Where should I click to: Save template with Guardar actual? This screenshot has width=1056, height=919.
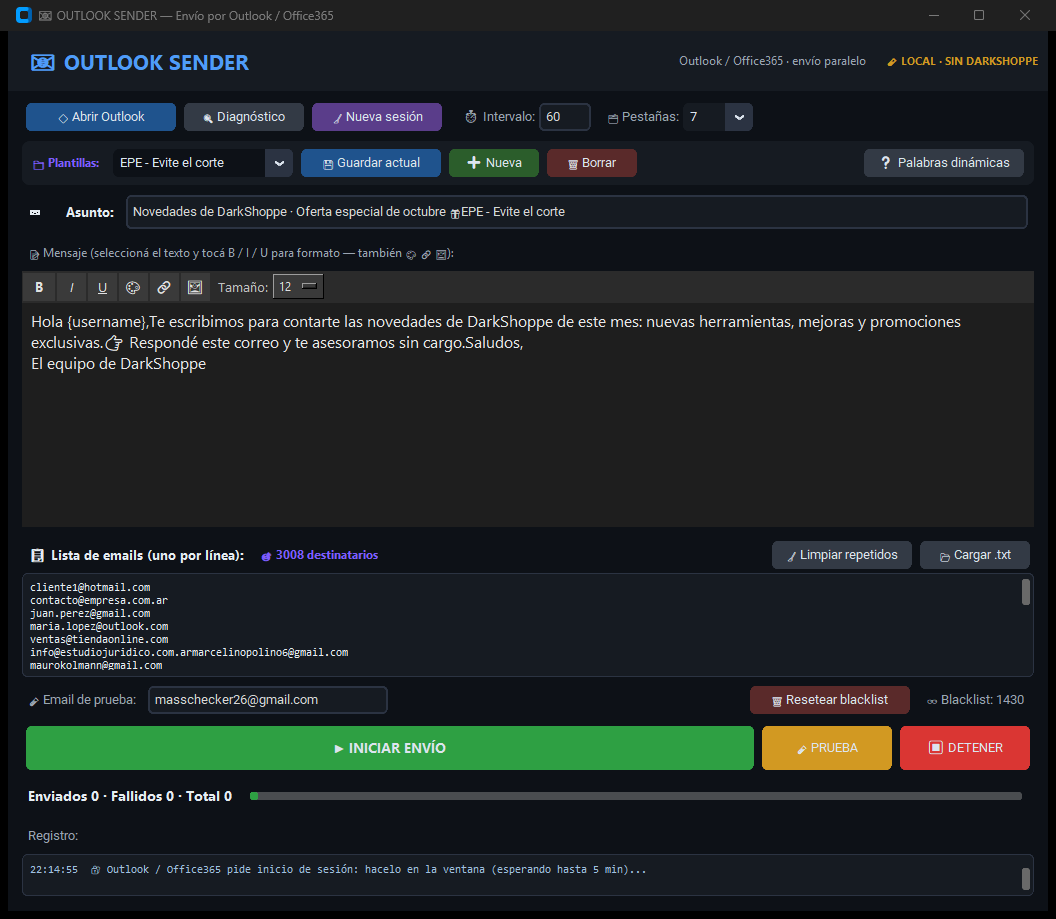pos(371,163)
